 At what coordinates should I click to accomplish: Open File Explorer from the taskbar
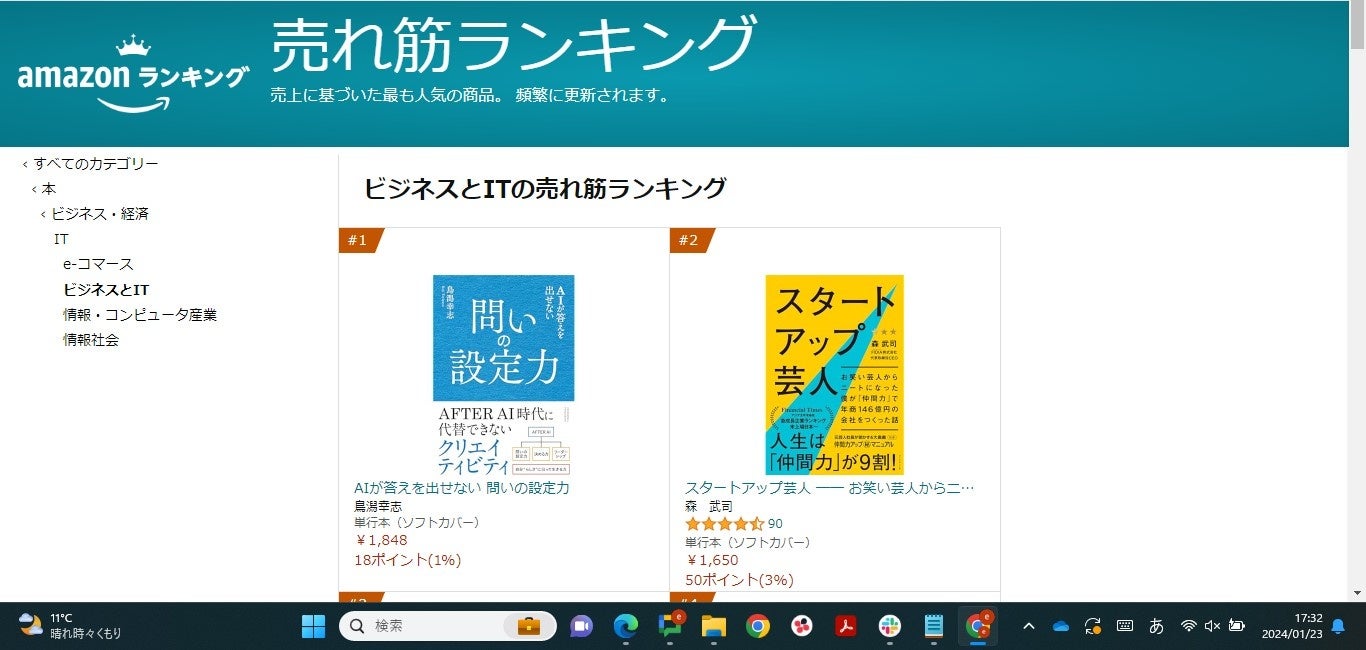[713, 626]
